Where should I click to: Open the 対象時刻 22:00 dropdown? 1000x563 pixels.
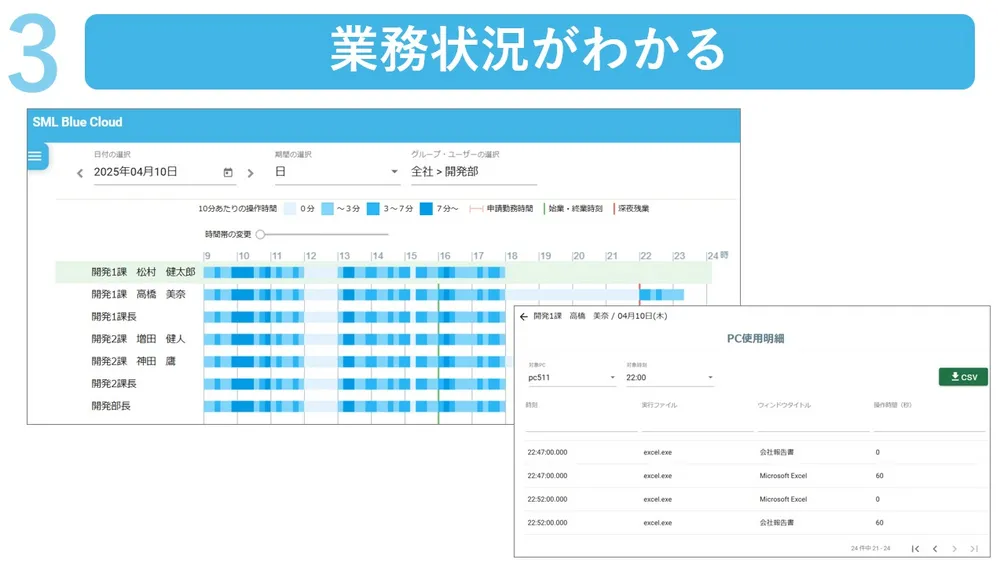pos(670,378)
